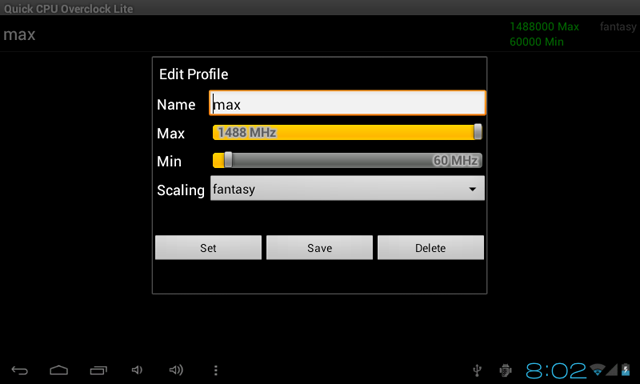
Task: Click the Min label beside the slider
Action: click(169, 162)
